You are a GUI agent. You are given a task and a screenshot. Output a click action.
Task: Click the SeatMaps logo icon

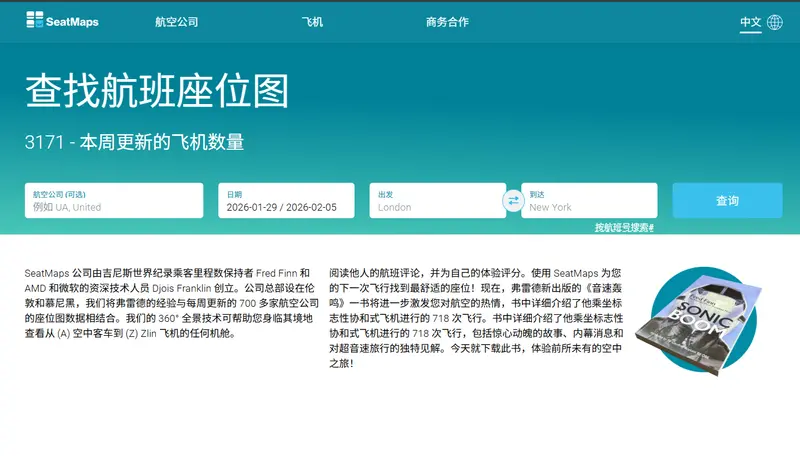(35, 21)
